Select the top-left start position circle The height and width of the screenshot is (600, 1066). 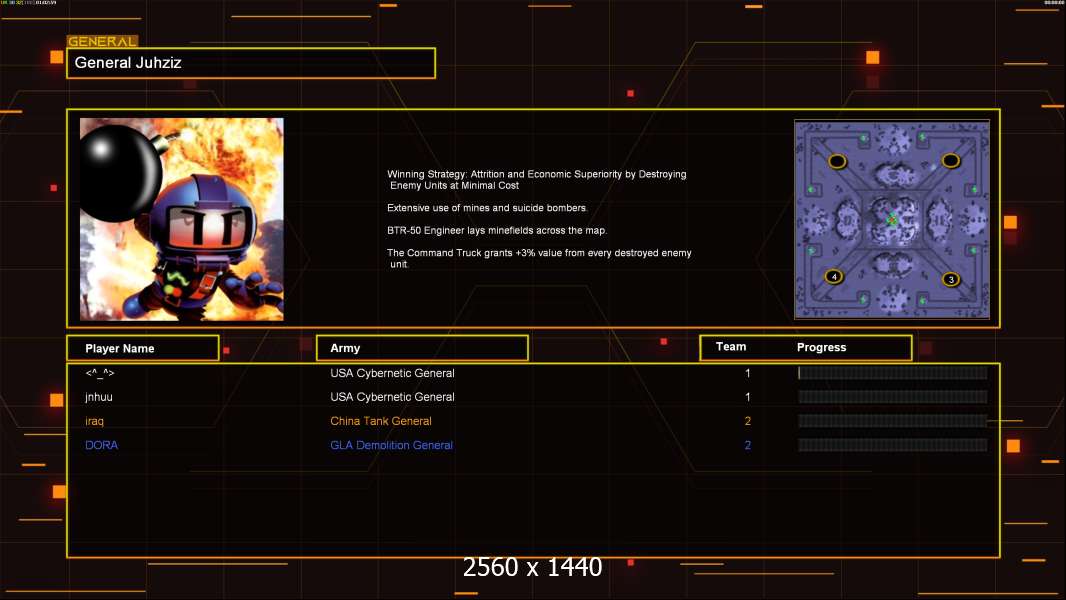coord(837,161)
